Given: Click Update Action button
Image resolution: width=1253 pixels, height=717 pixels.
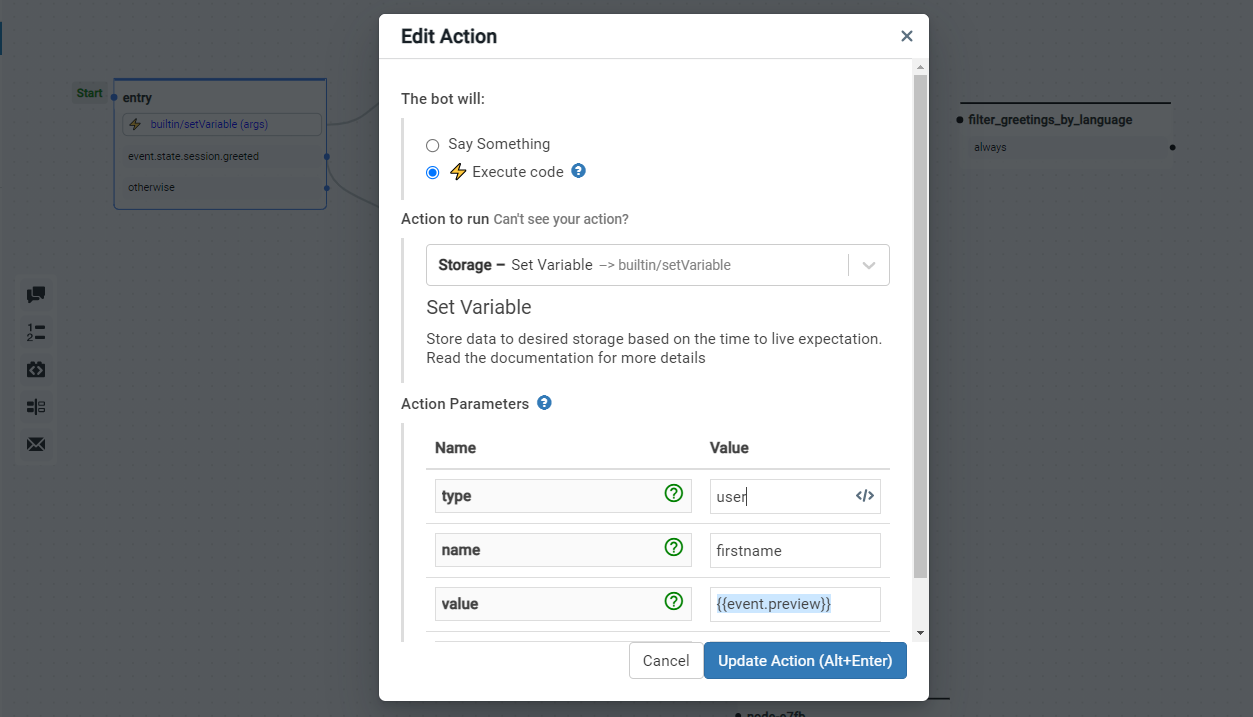Looking at the screenshot, I should [x=805, y=661].
